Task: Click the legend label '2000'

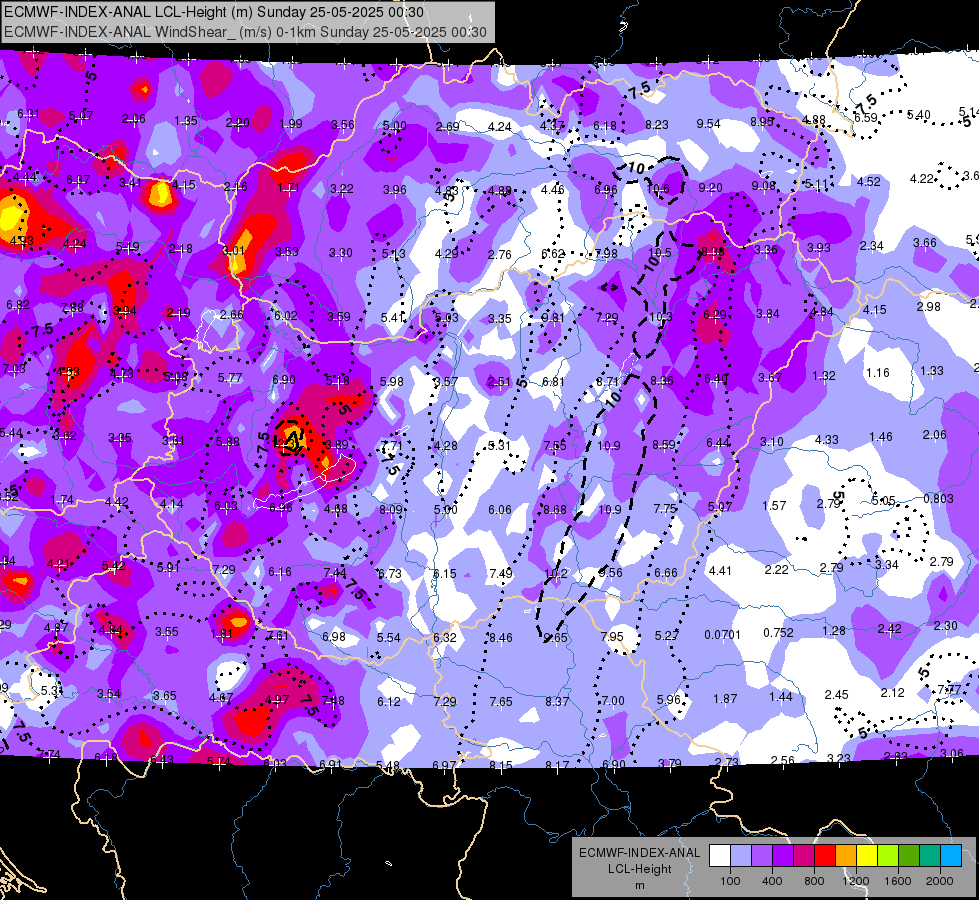Action: [940, 881]
